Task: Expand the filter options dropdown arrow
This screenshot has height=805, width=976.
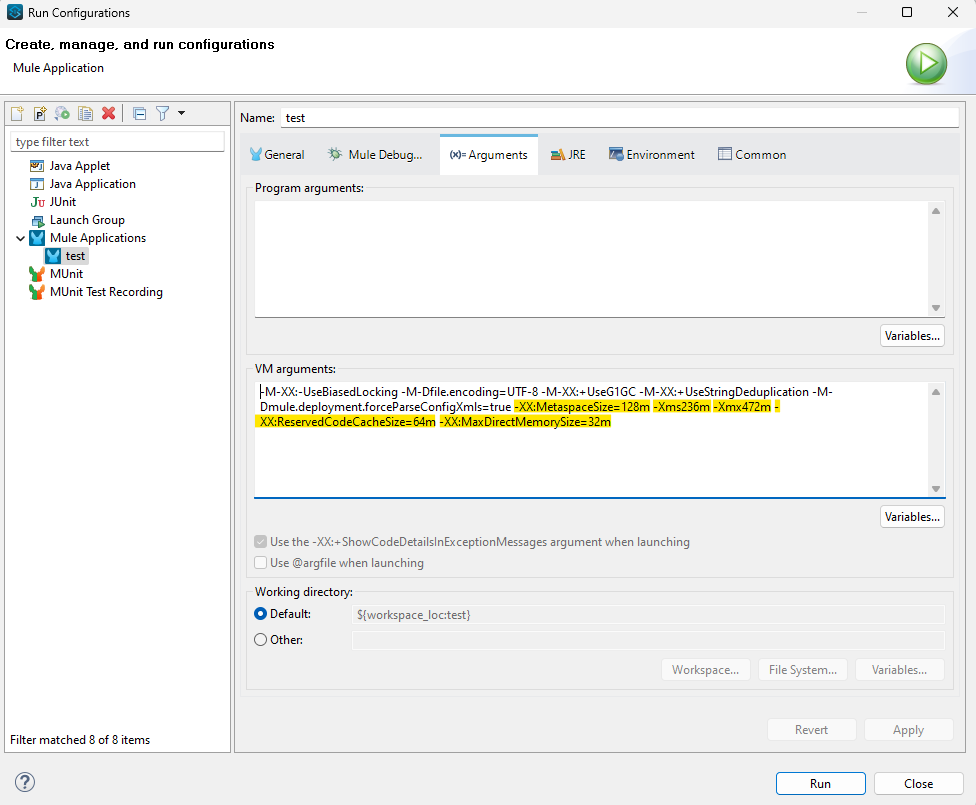Action: [x=181, y=113]
